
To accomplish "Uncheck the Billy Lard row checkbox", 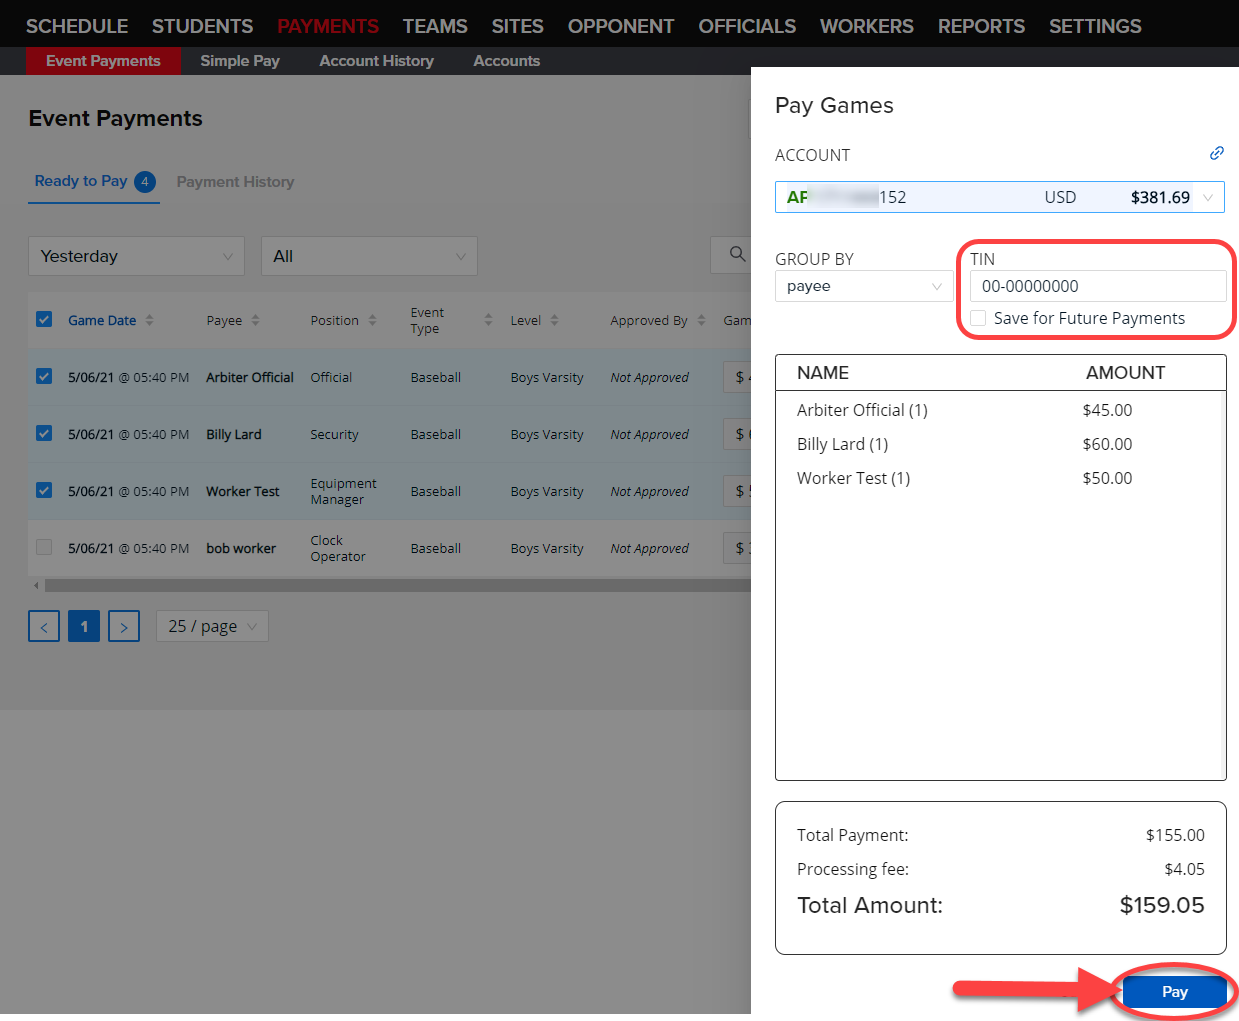I will click(x=44, y=433).
